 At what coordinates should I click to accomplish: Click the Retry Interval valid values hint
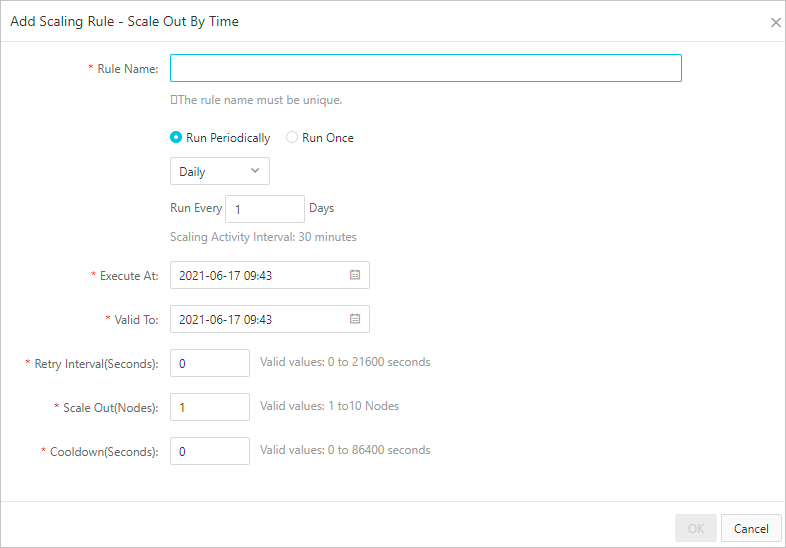coord(345,362)
